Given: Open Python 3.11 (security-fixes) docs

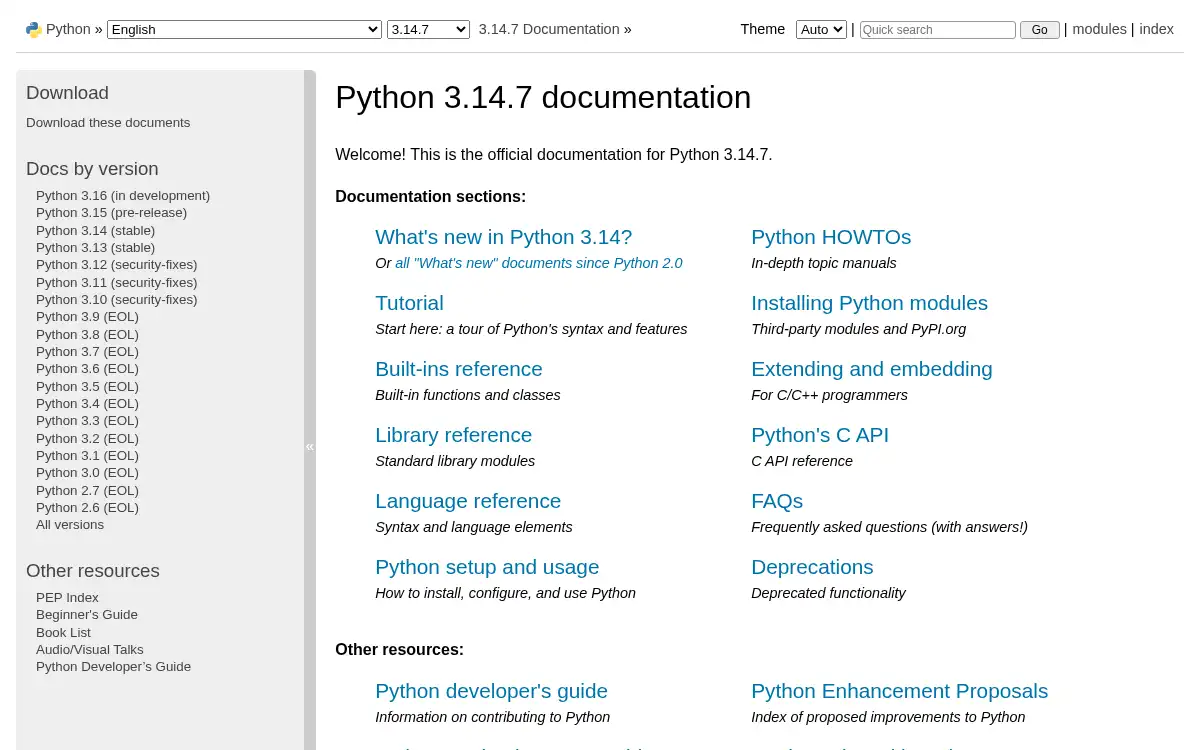Looking at the screenshot, I should 117,283.
